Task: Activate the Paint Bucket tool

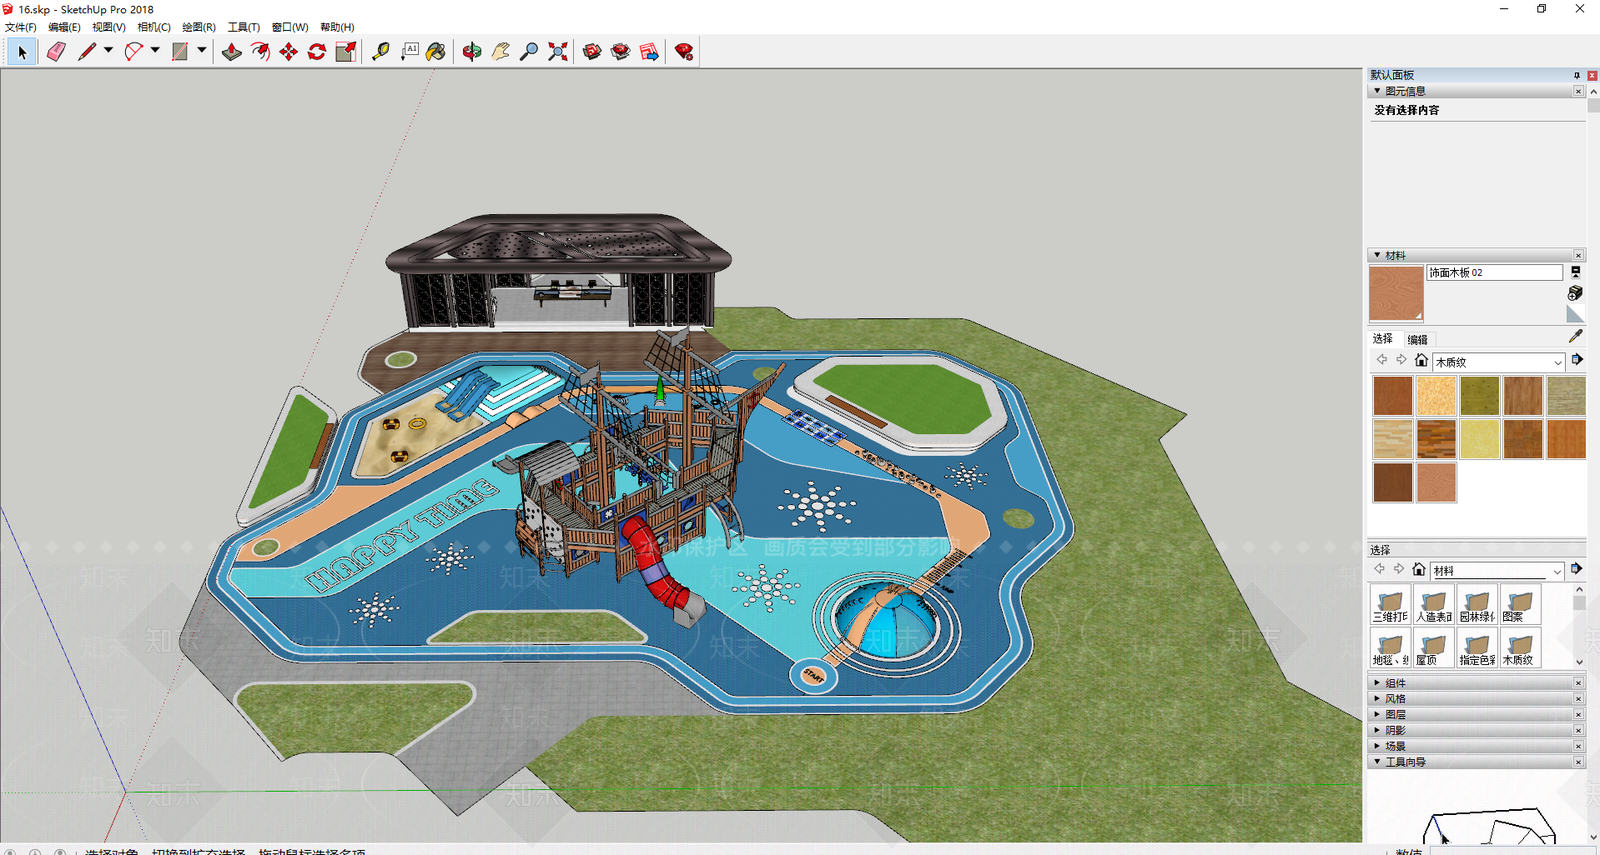Action: (x=436, y=52)
